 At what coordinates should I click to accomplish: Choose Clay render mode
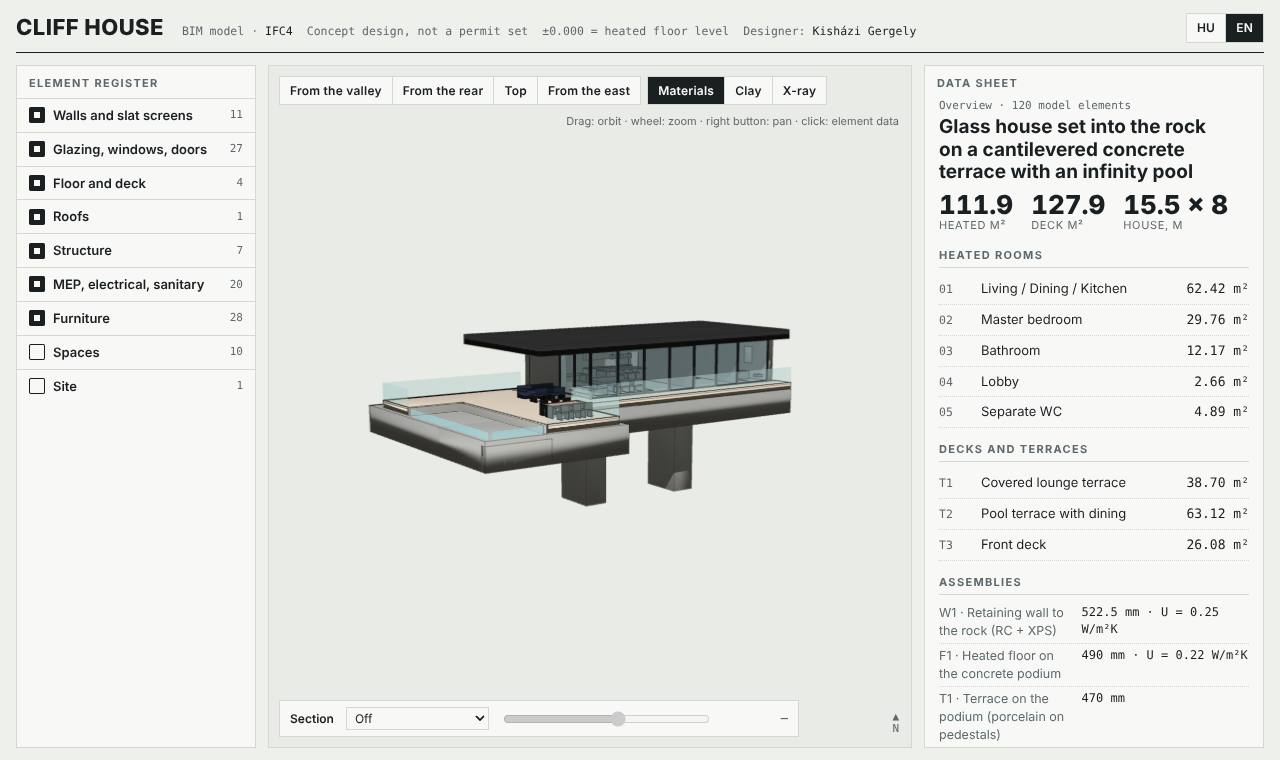click(x=748, y=91)
